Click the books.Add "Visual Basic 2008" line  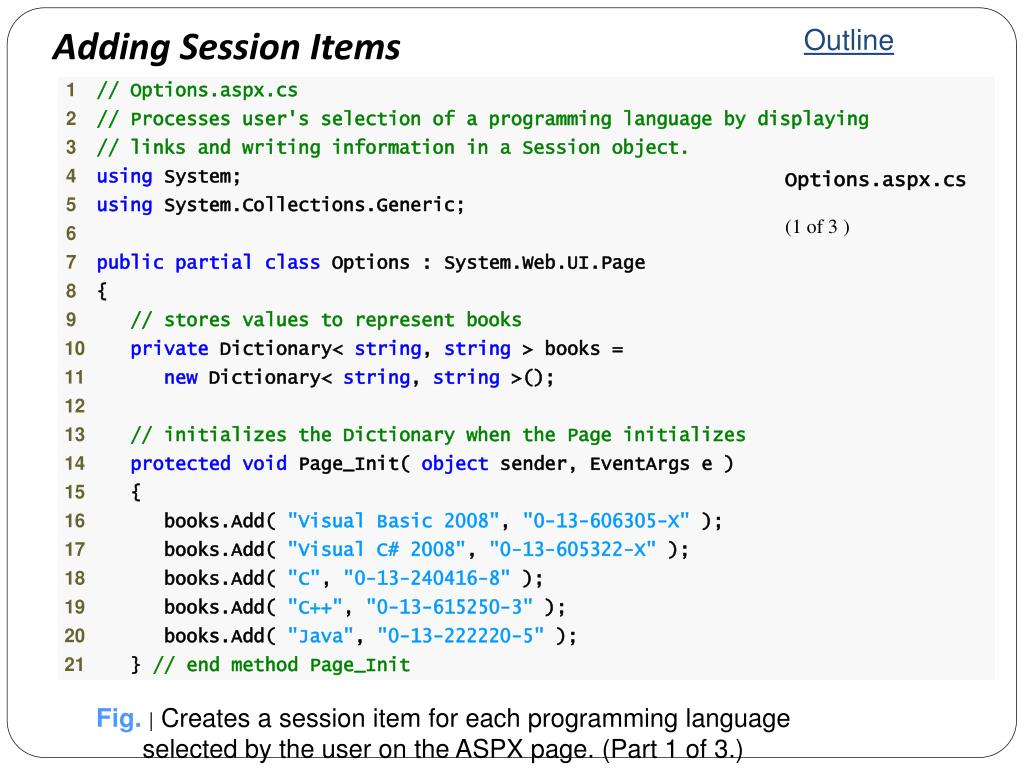pos(443,521)
